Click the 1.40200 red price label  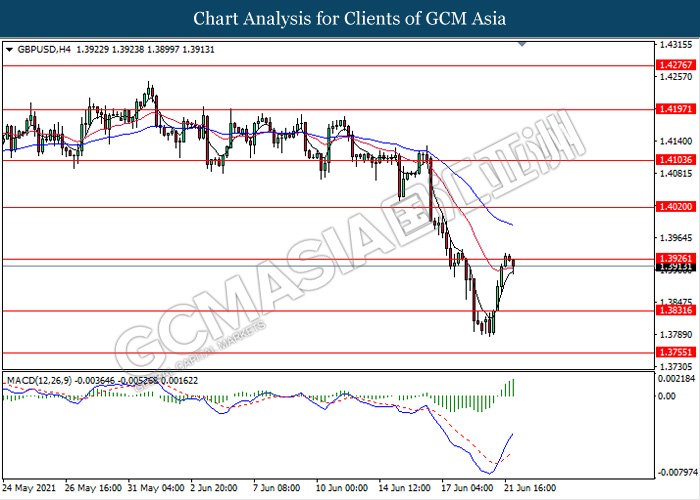(x=676, y=207)
